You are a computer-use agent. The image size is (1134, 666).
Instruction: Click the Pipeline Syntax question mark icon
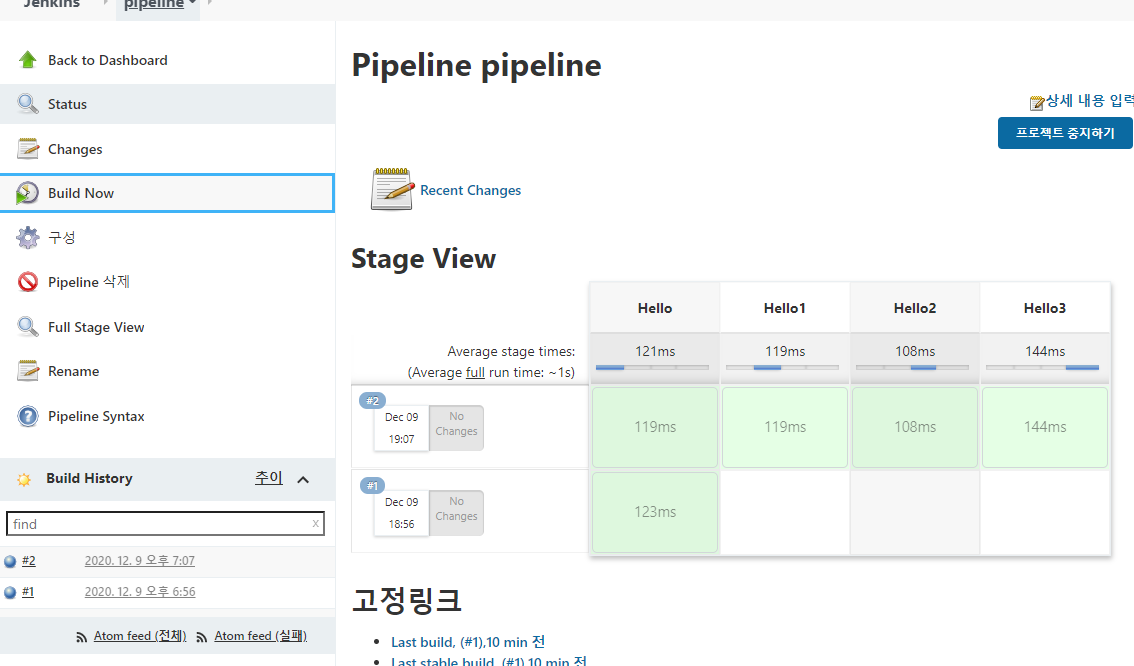point(27,416)
